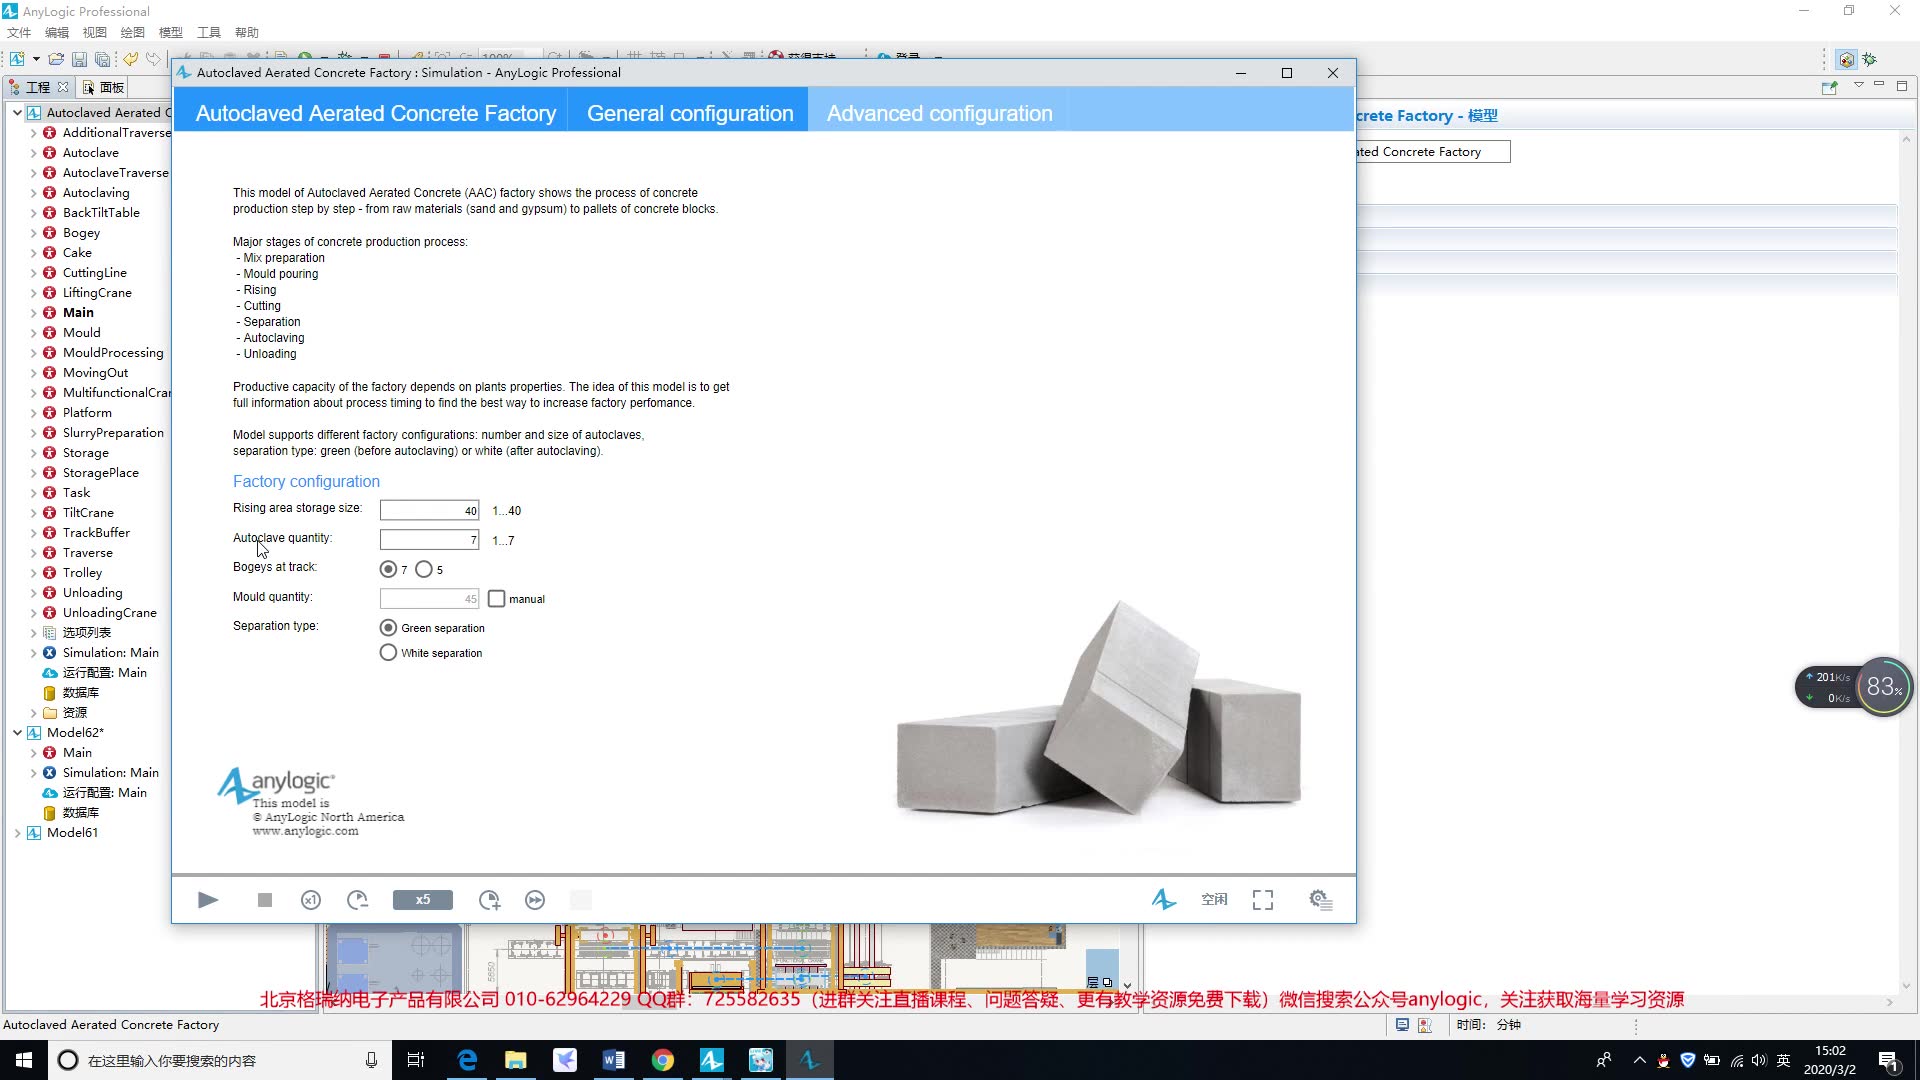
Task: Click the Mould quantity field
Action: 430,599
